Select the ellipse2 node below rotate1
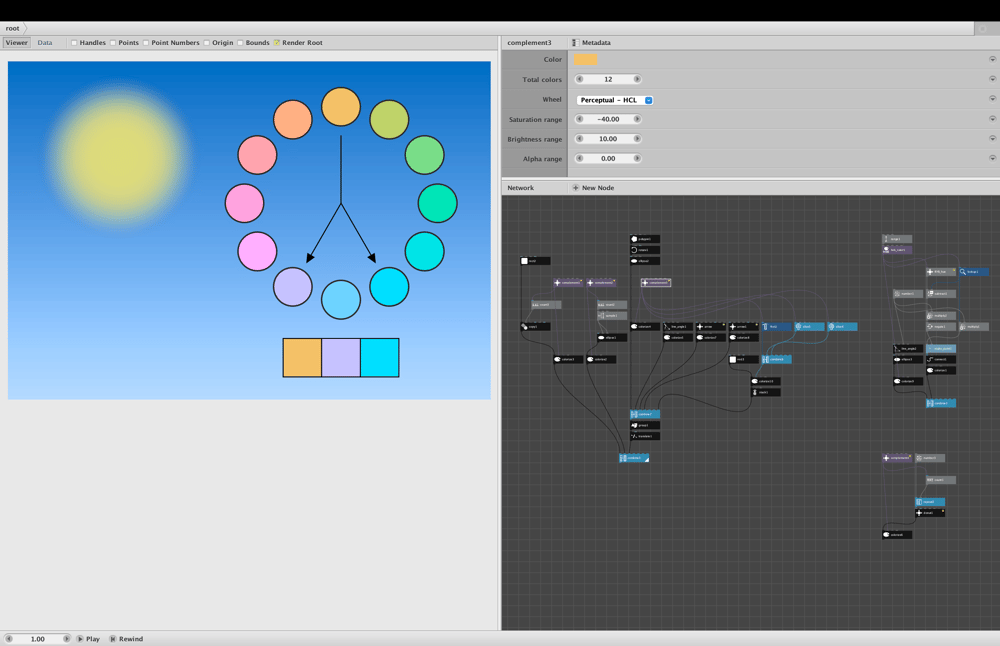Viewport: 1000px width, 646px height. coord(645,261)
